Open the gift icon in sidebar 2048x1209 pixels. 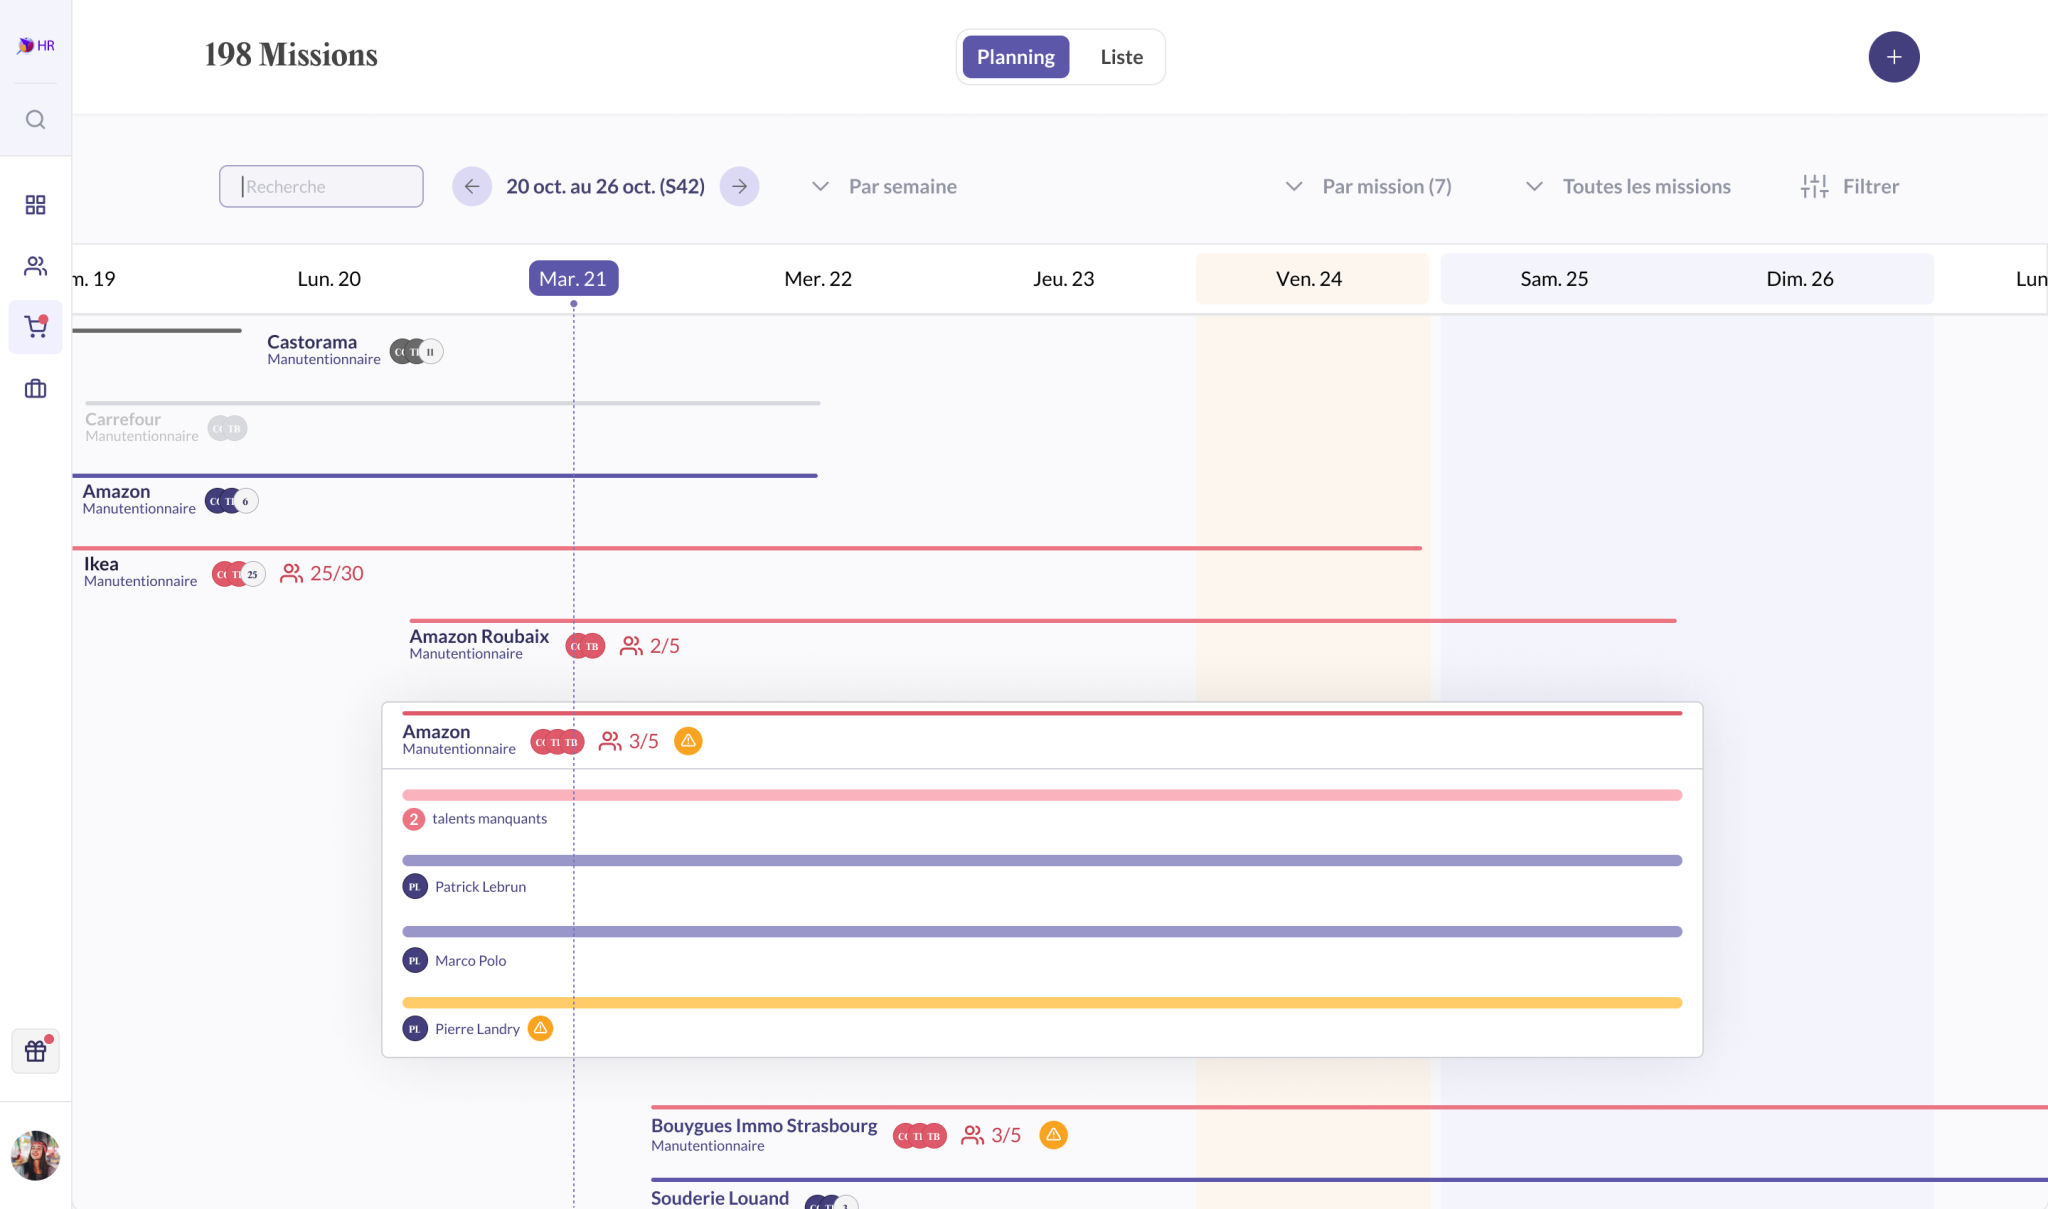coord(35,1051)
